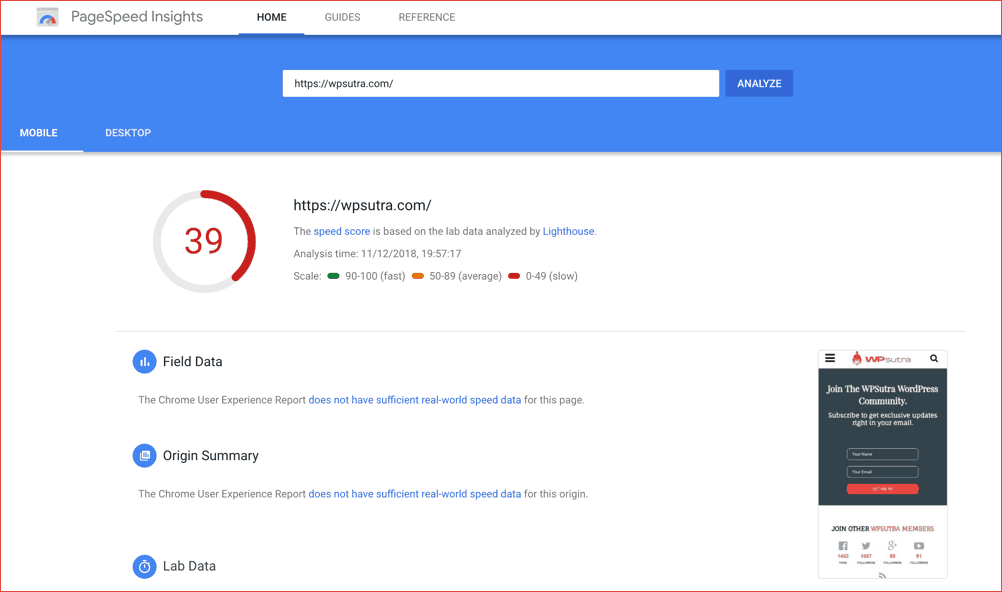Screen dimensions: 1002x592
Task: Click the Field Data bar chart icon
Action: (x=144, y=361)
